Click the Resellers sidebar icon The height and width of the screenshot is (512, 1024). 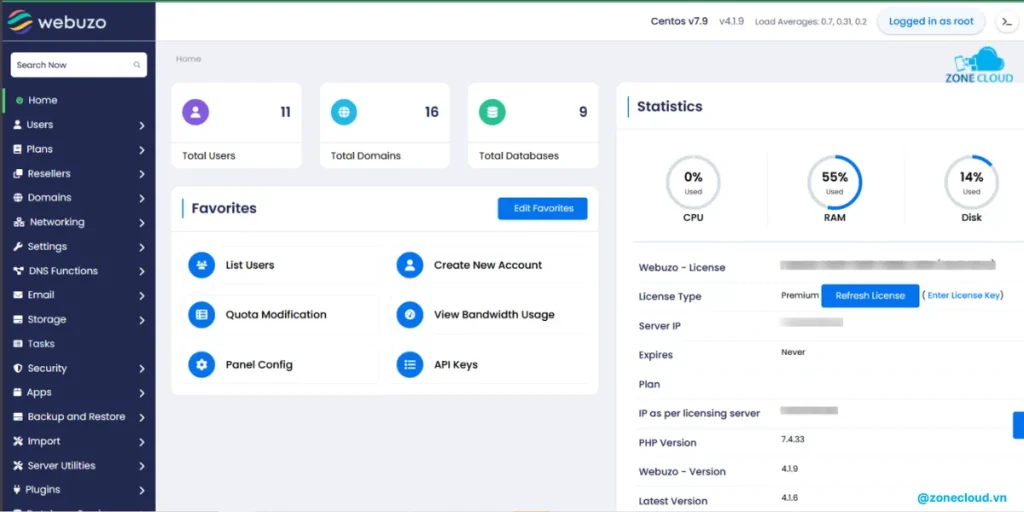18,174
